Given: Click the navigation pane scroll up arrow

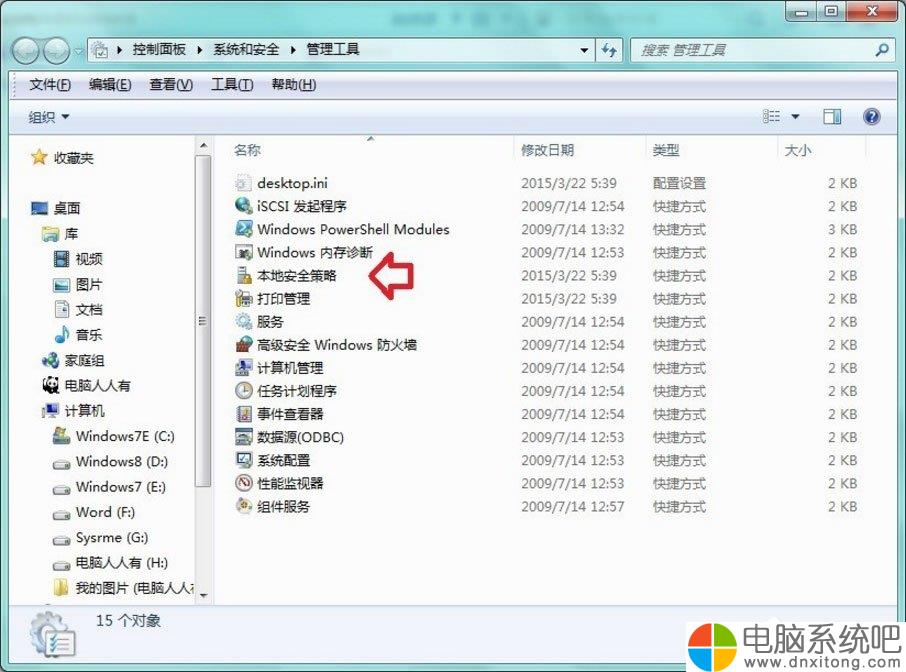Looking at the screenshot, I should point(203,145).
